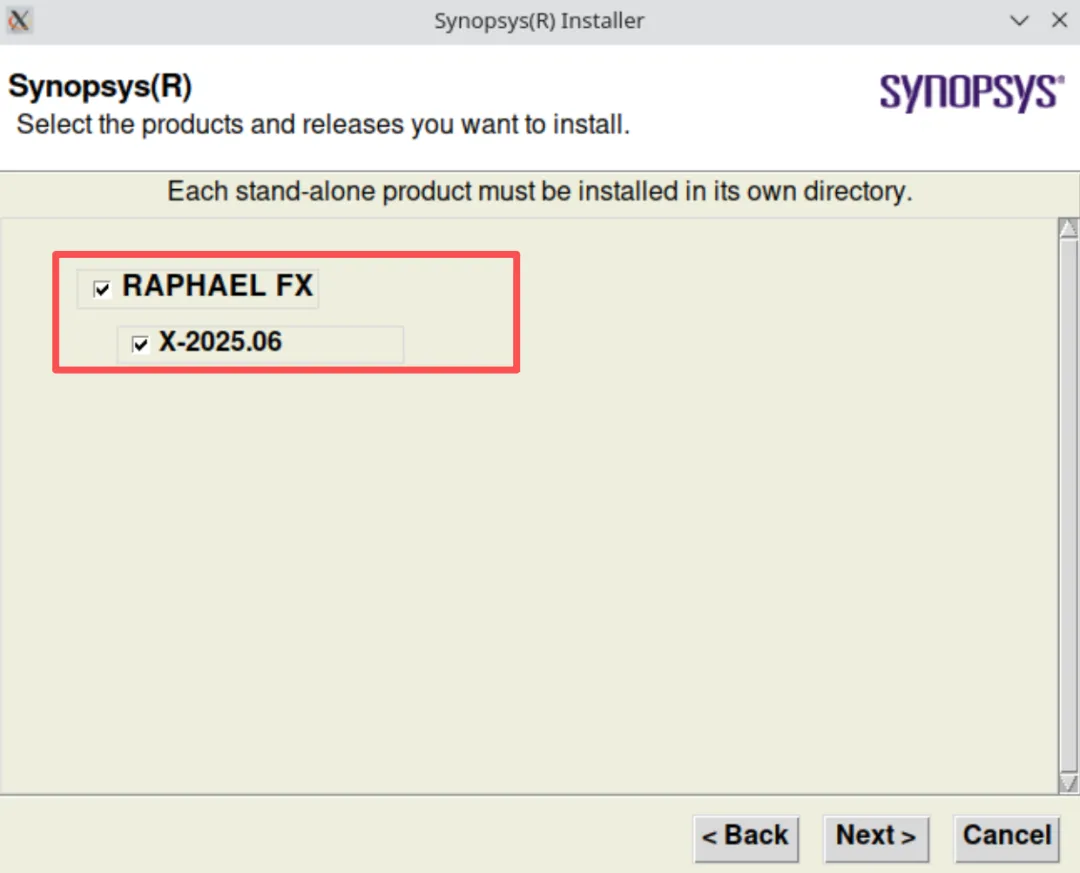
Task: Toggle the X-2025.06 release checkbox
Action: click(140, 344)
